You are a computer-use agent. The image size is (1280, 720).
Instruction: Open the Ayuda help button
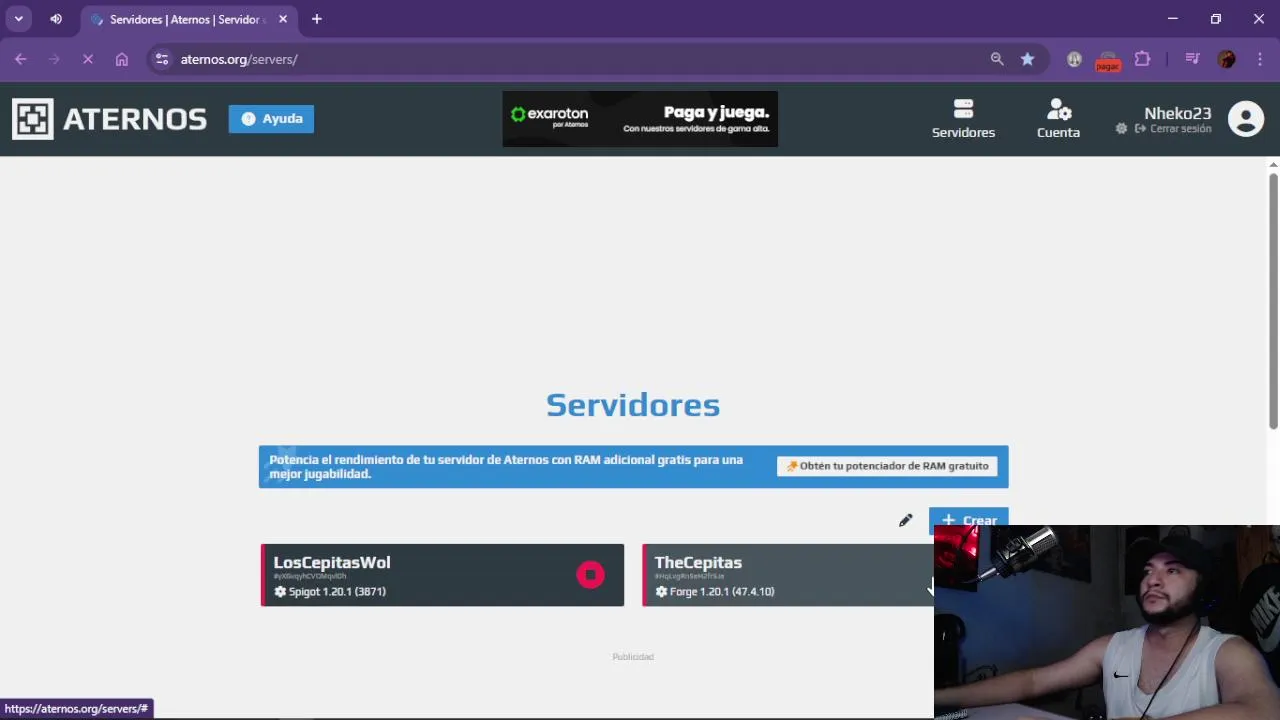[271, 119]
